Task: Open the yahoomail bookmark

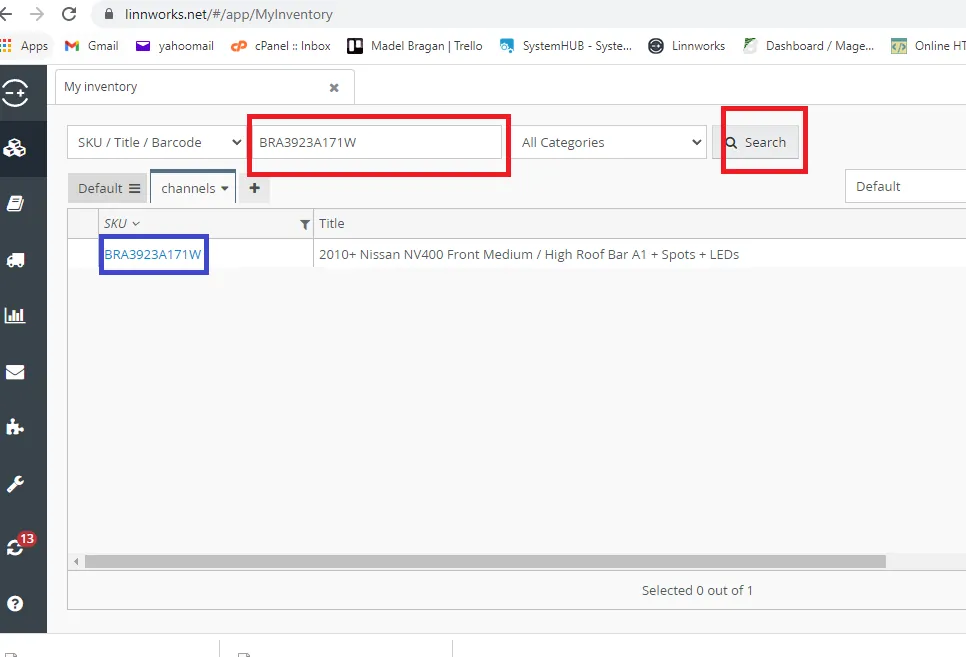Action: (x=175, y=46)
